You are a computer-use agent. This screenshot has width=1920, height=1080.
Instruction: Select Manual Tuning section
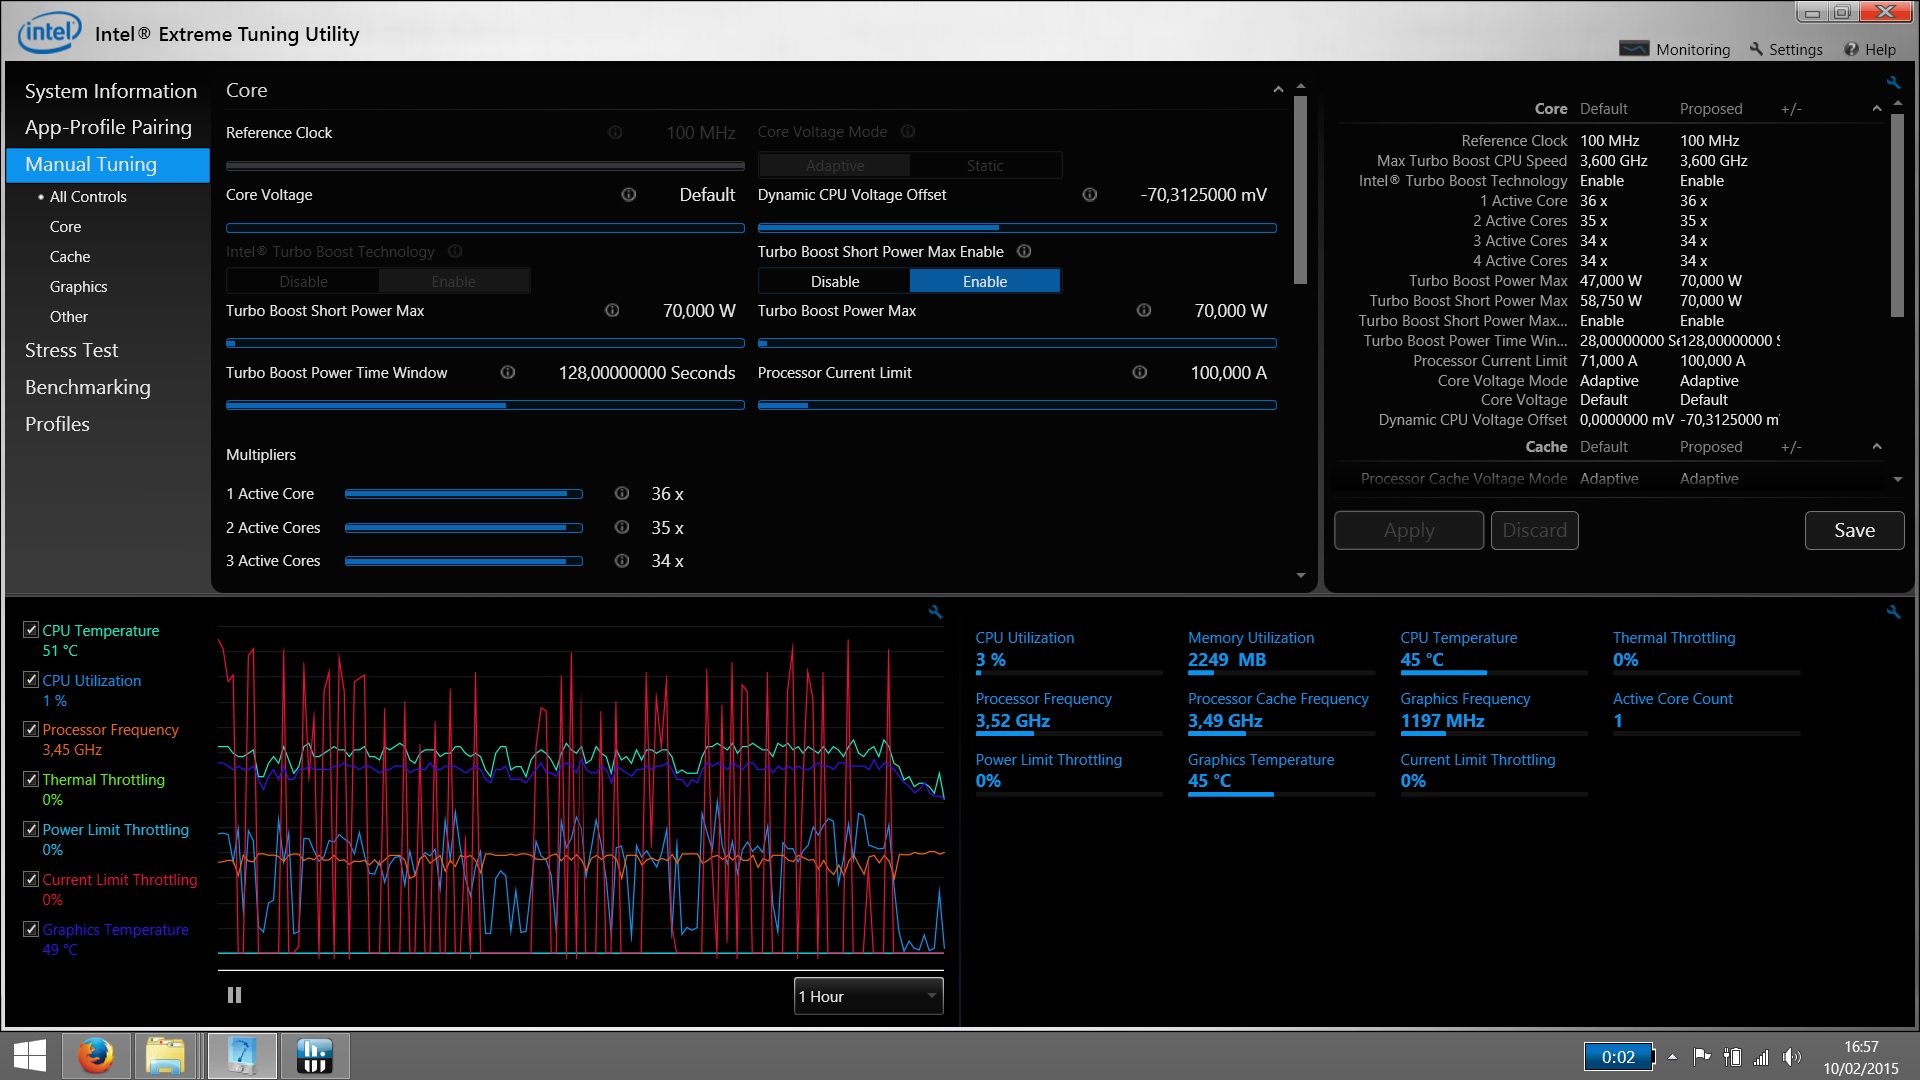(x=108, y=165)
